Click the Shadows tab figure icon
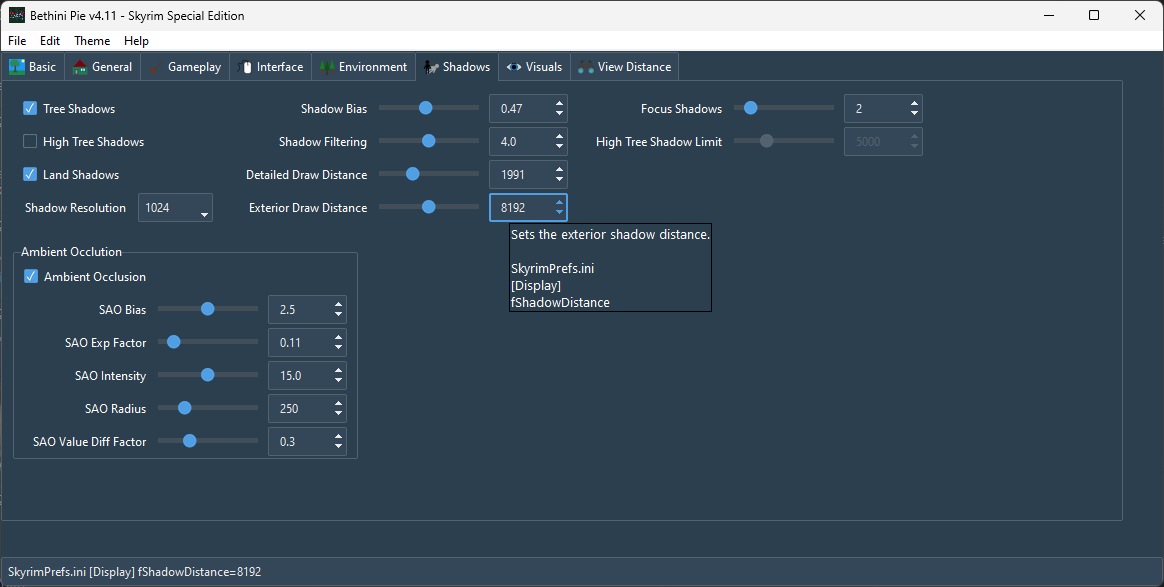Viewport: 1164px width, 587px height. coord(431,67)
